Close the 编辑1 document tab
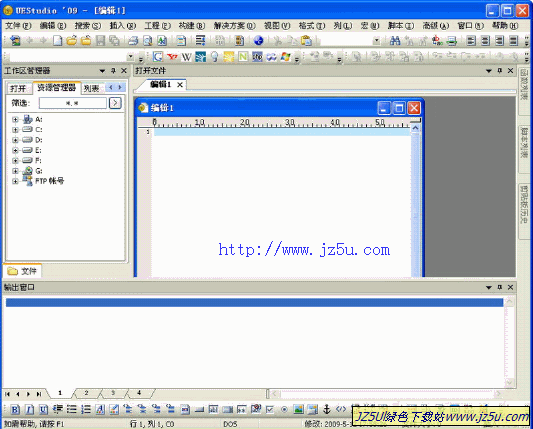Screen dimensions: 533x429 point(180,85)
